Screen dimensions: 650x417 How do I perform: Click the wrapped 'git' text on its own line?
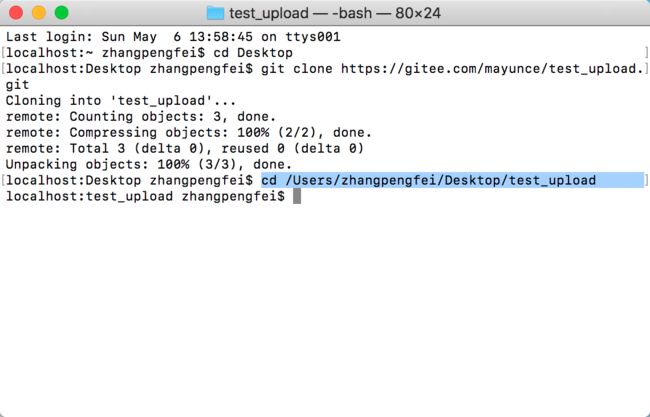(x=17, y=85)
